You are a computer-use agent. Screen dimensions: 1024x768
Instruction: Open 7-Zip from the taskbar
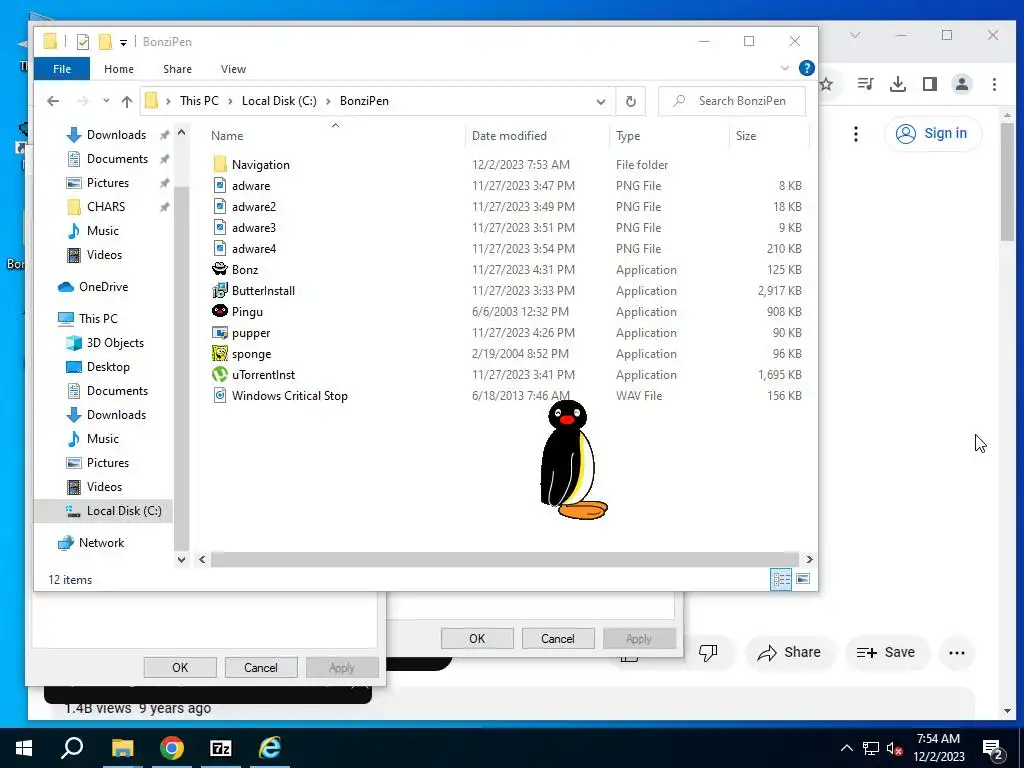pyautogui.click(x=221, y=748)
